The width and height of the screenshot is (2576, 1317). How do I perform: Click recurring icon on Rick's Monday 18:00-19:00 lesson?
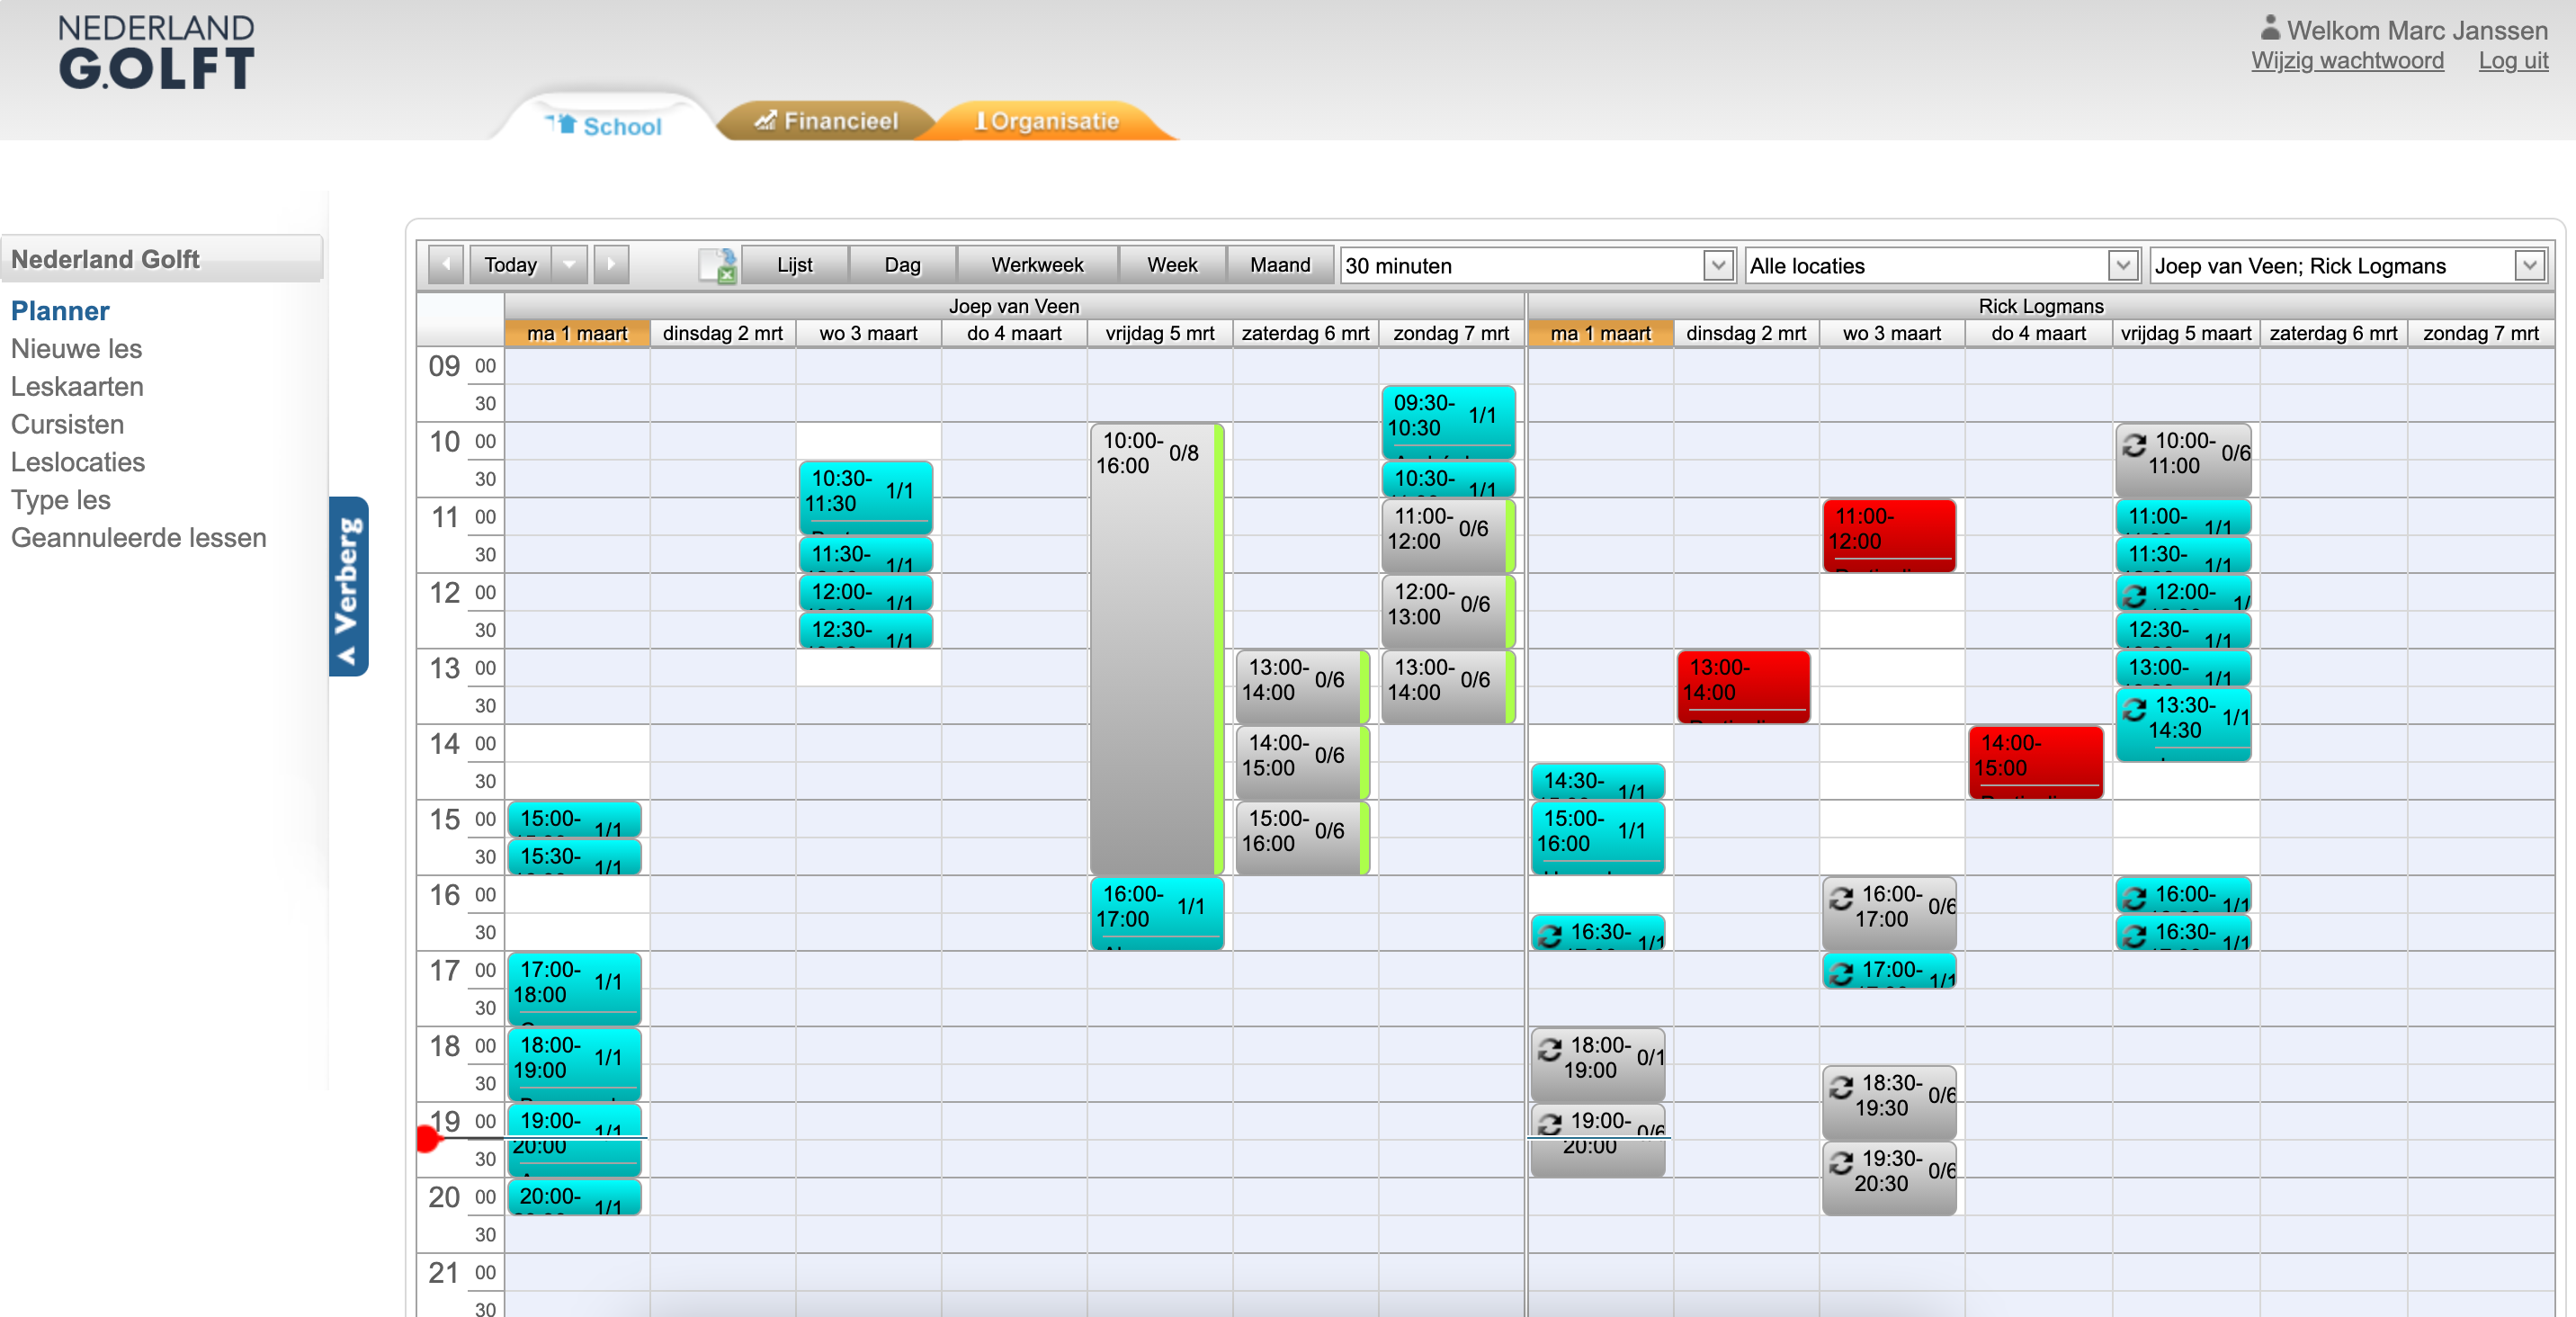click(x=1549, y=1049)
